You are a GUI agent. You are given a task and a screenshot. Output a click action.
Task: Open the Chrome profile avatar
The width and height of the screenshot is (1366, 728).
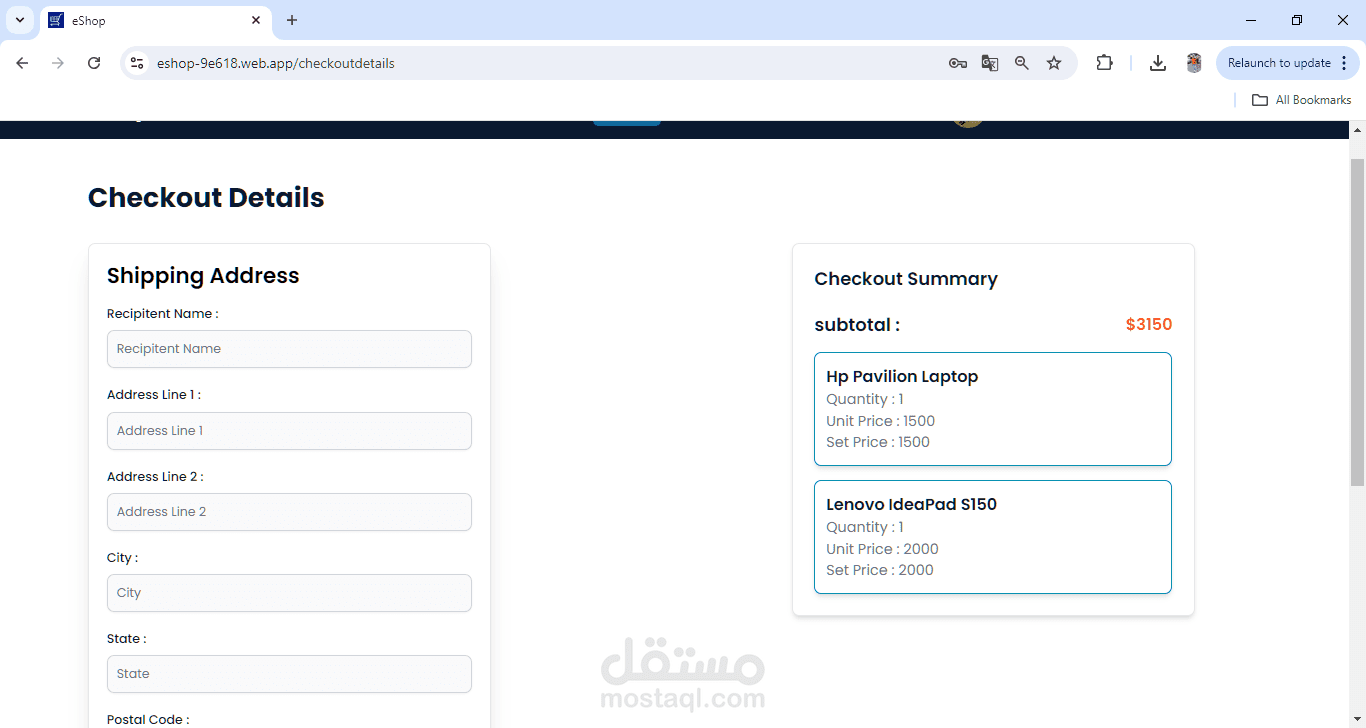click(x=1194, y=63)
